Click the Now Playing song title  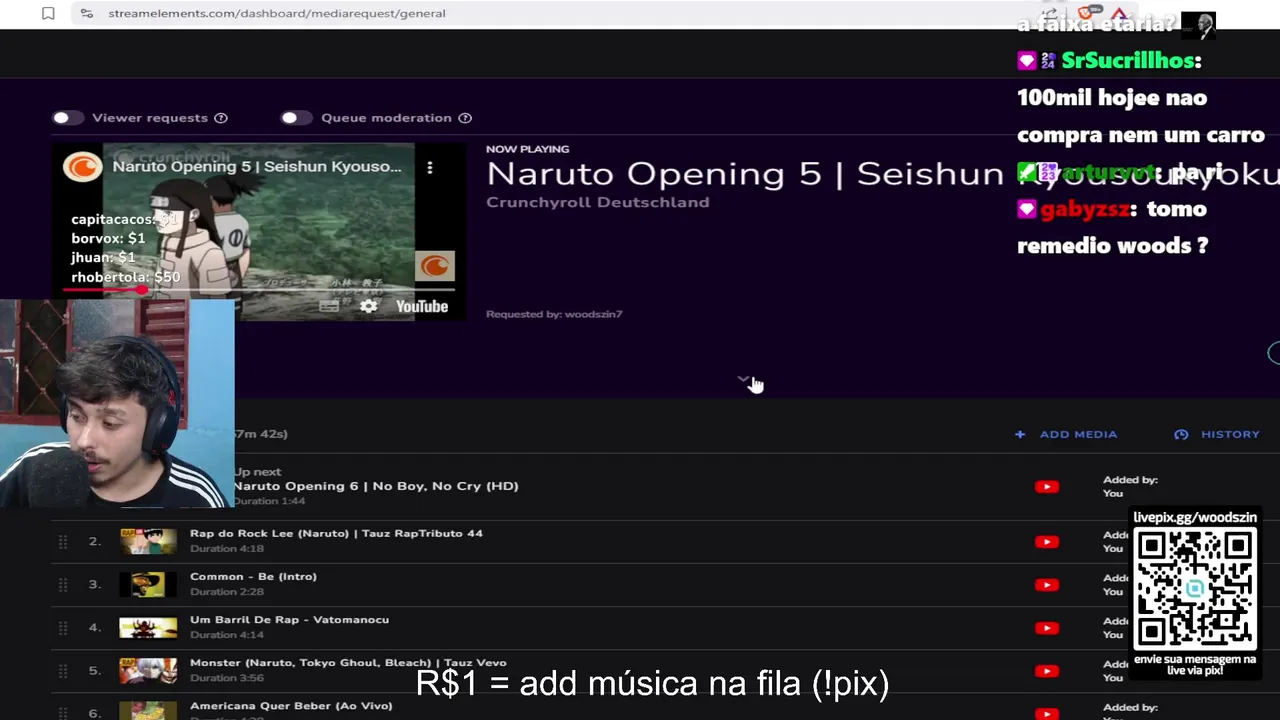pyautogui.click(x=883, y=174)
